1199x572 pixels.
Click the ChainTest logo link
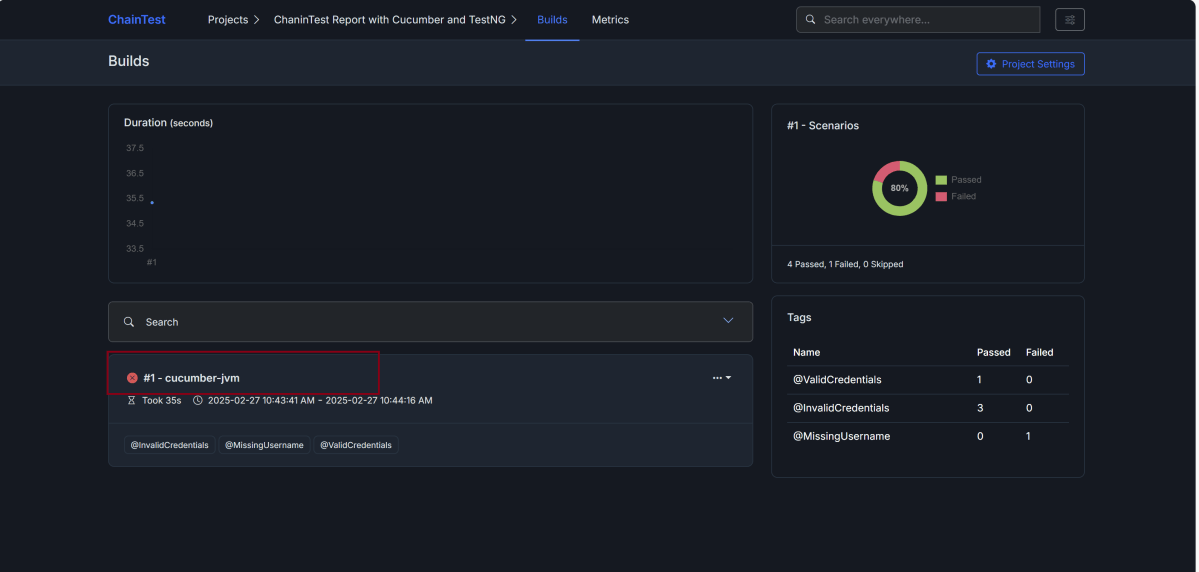point(137,20)
